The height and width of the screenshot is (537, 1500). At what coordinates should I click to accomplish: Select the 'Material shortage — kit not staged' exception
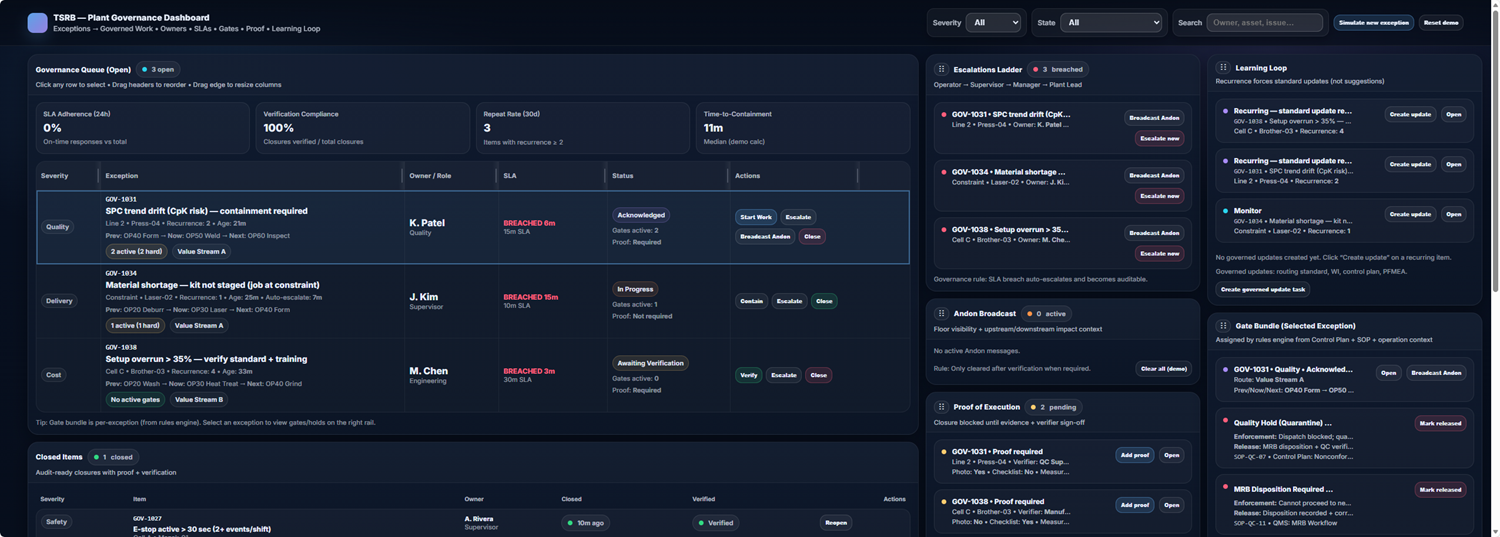pyautogui.click(x=472, y=301)
